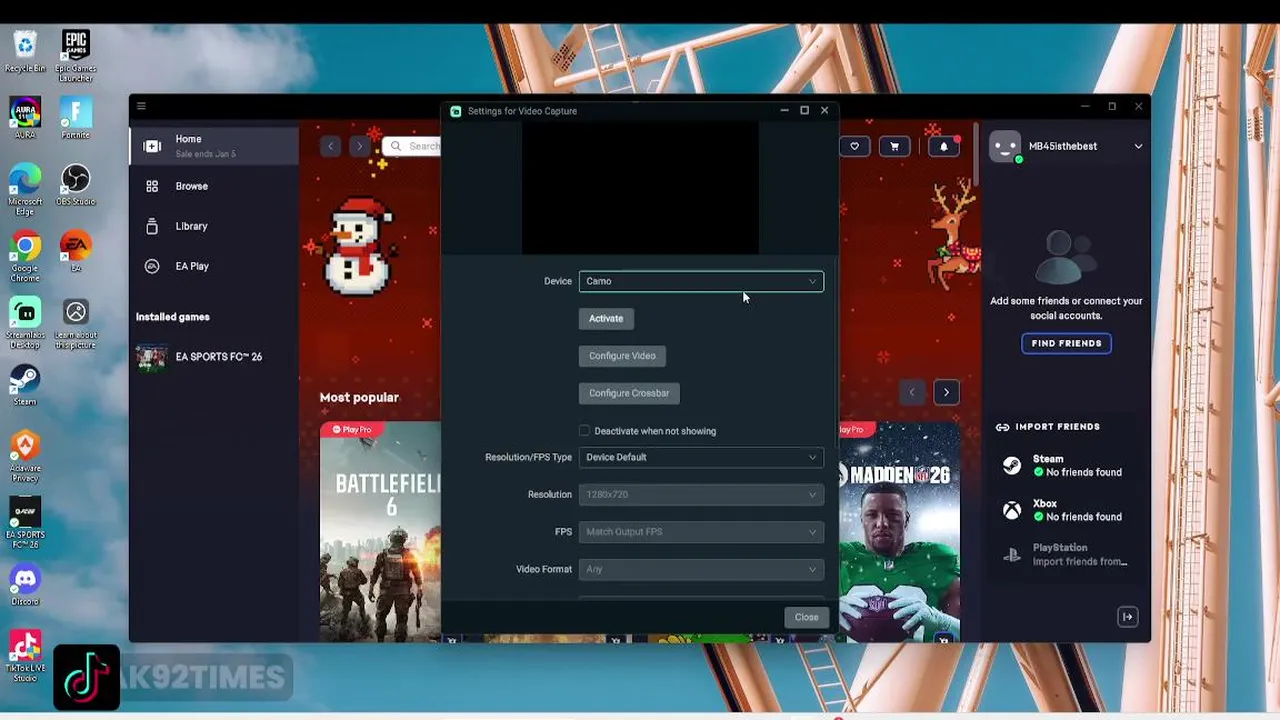Viewport: 1280px width, 720px height.
Task: Launch Fortnite from the desktop
Action: click(x=75, y=118)
